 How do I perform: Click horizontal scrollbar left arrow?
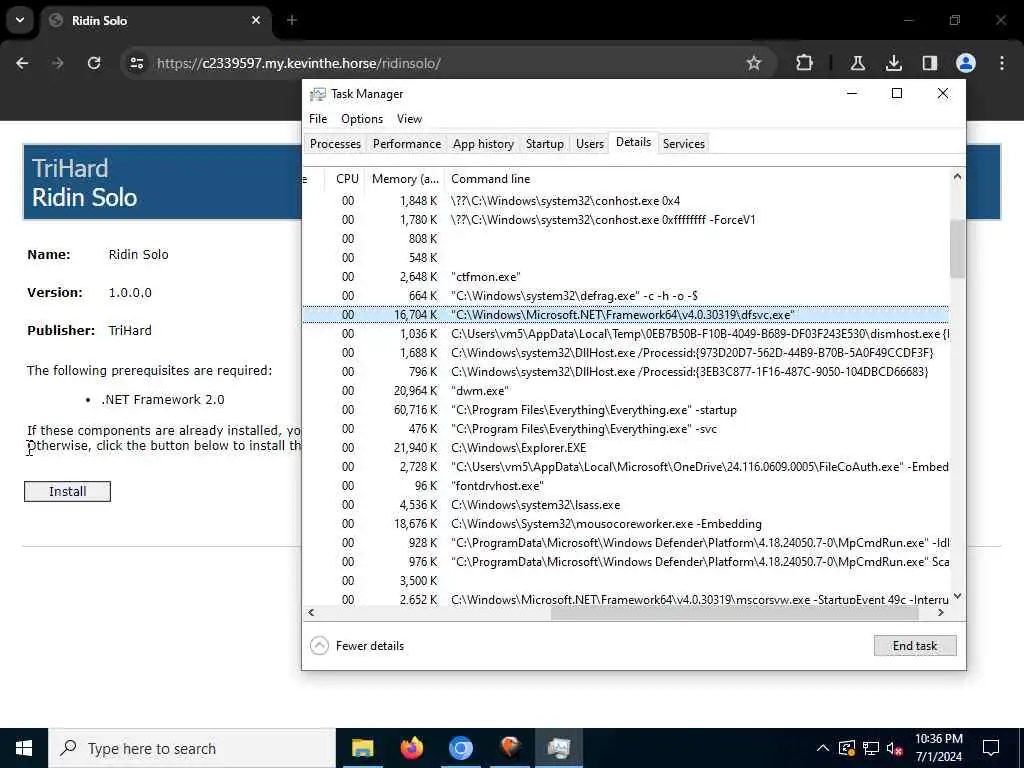(x=312, y=613)
